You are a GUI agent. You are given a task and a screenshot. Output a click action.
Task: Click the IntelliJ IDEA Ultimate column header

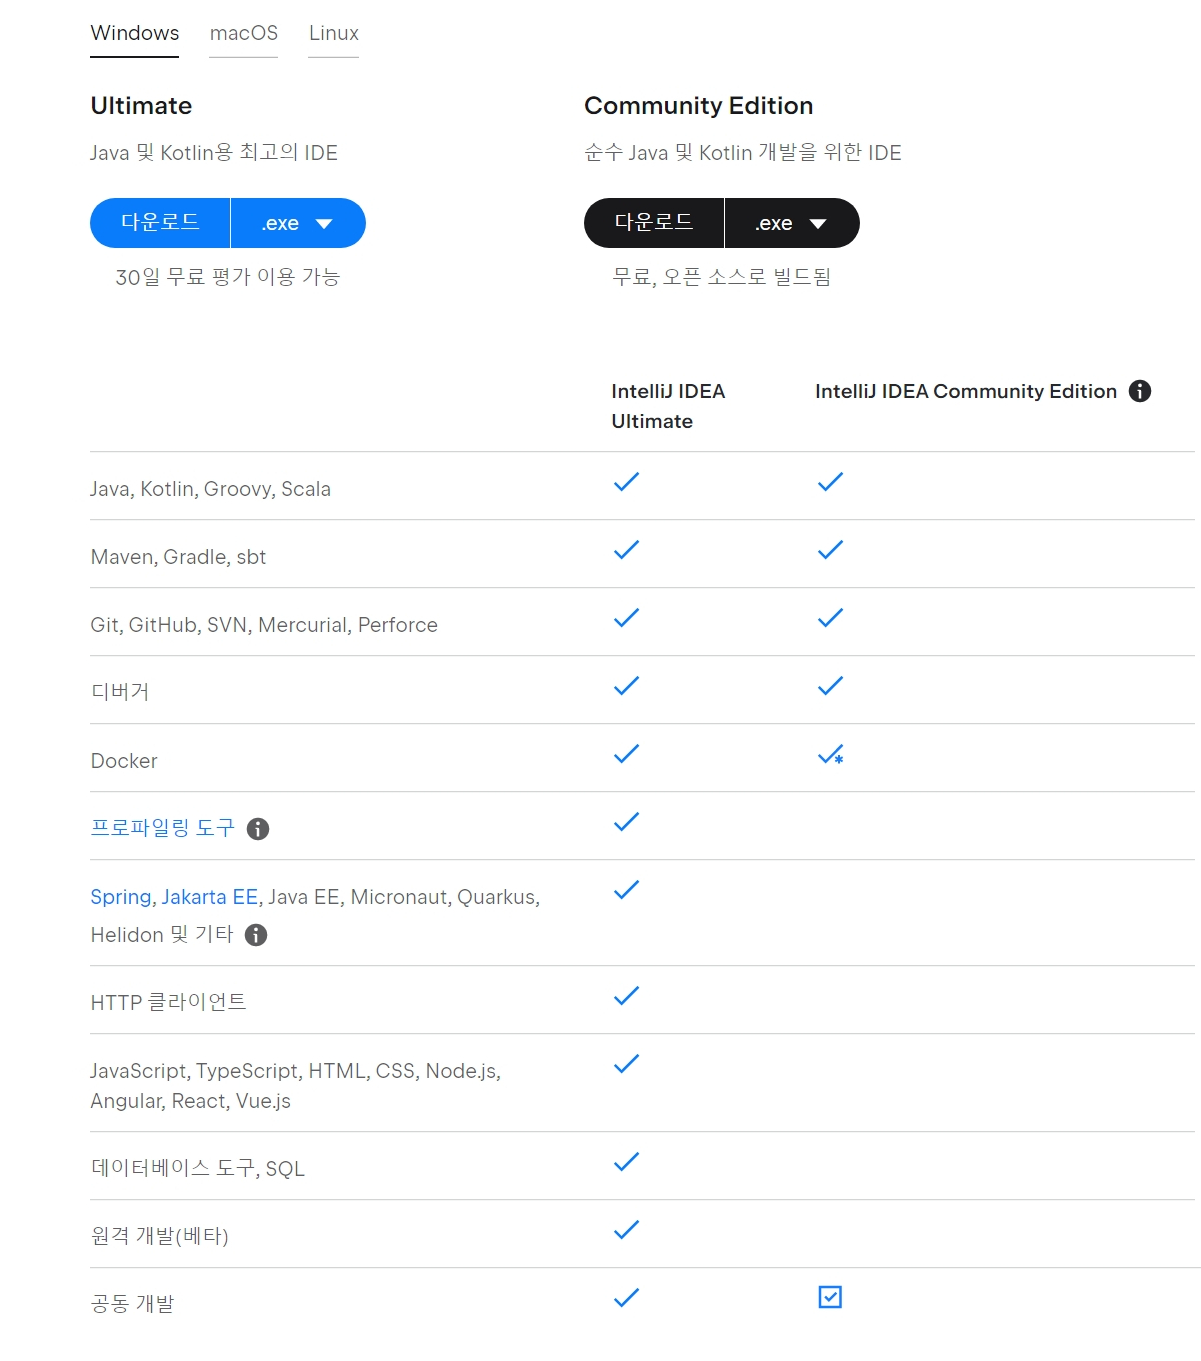tap(668, 406)
